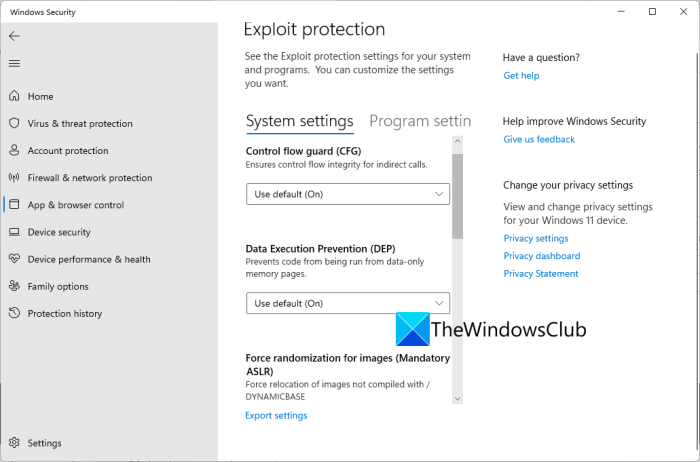This screenshot has width=700, height=462.
Task: Open the Get help link
Action: pos(521,76)
